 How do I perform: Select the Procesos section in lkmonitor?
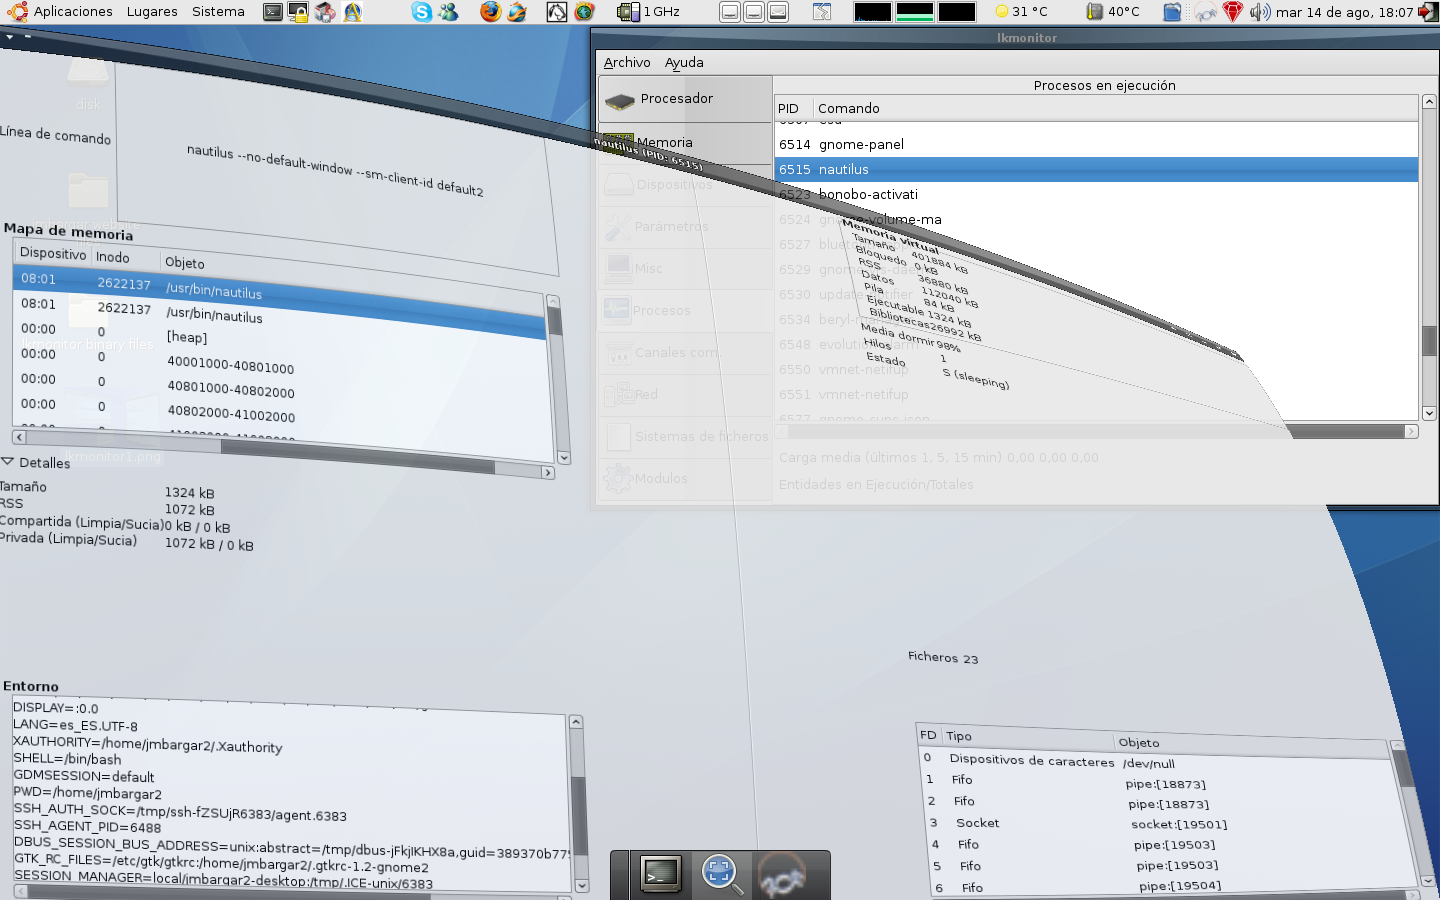click(x=685, y=311)
